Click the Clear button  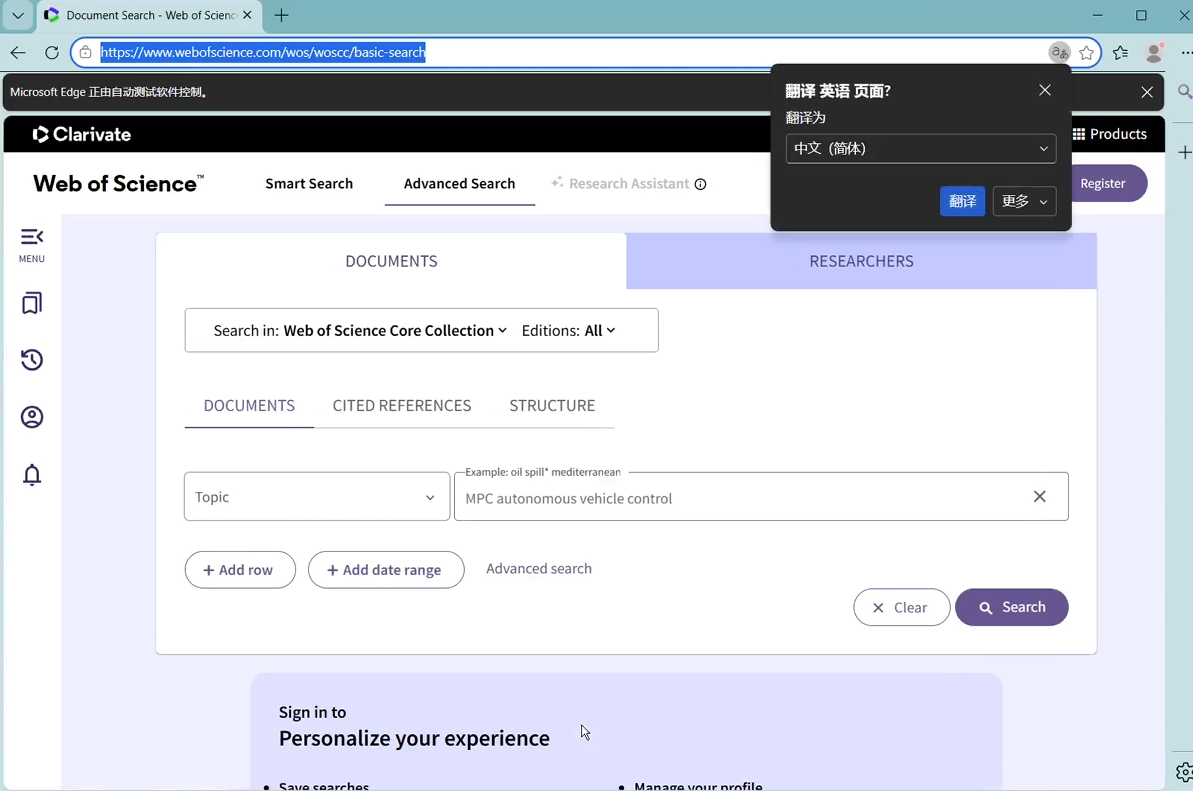click(902, 607)
